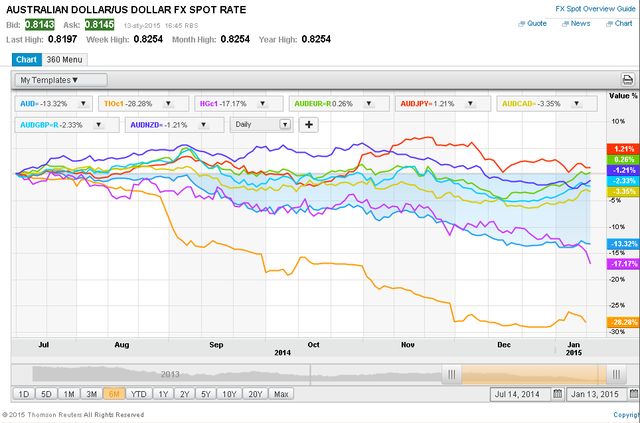This screenshot has width=640, height=423.
Task: Open the end date calendar picker
Action: click(633, 394)
